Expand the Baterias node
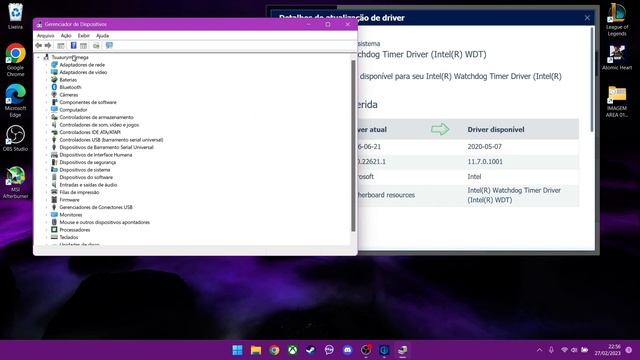Viewport: 640px width, 360px height. (x=46, y=80)
